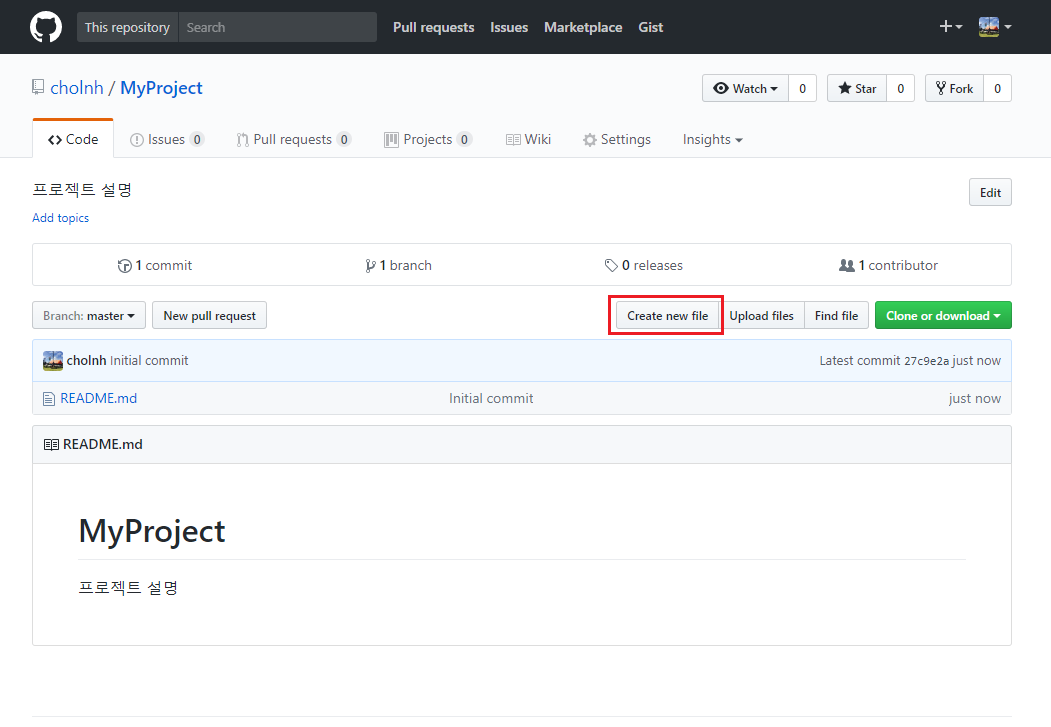Open the repository Pull requests tab
1051x727 pixels.
[294, 139]
